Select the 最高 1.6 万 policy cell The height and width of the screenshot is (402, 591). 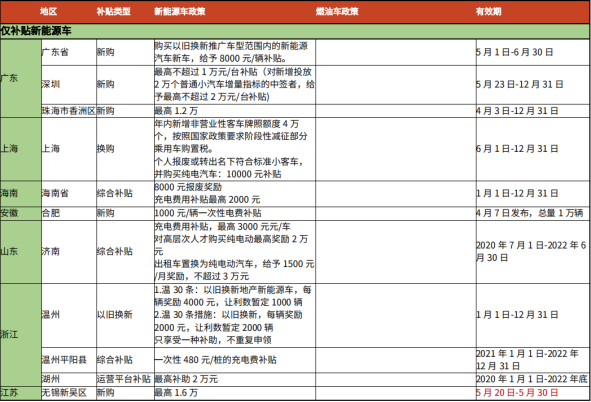pyautogui.click(x=235, y=393)
